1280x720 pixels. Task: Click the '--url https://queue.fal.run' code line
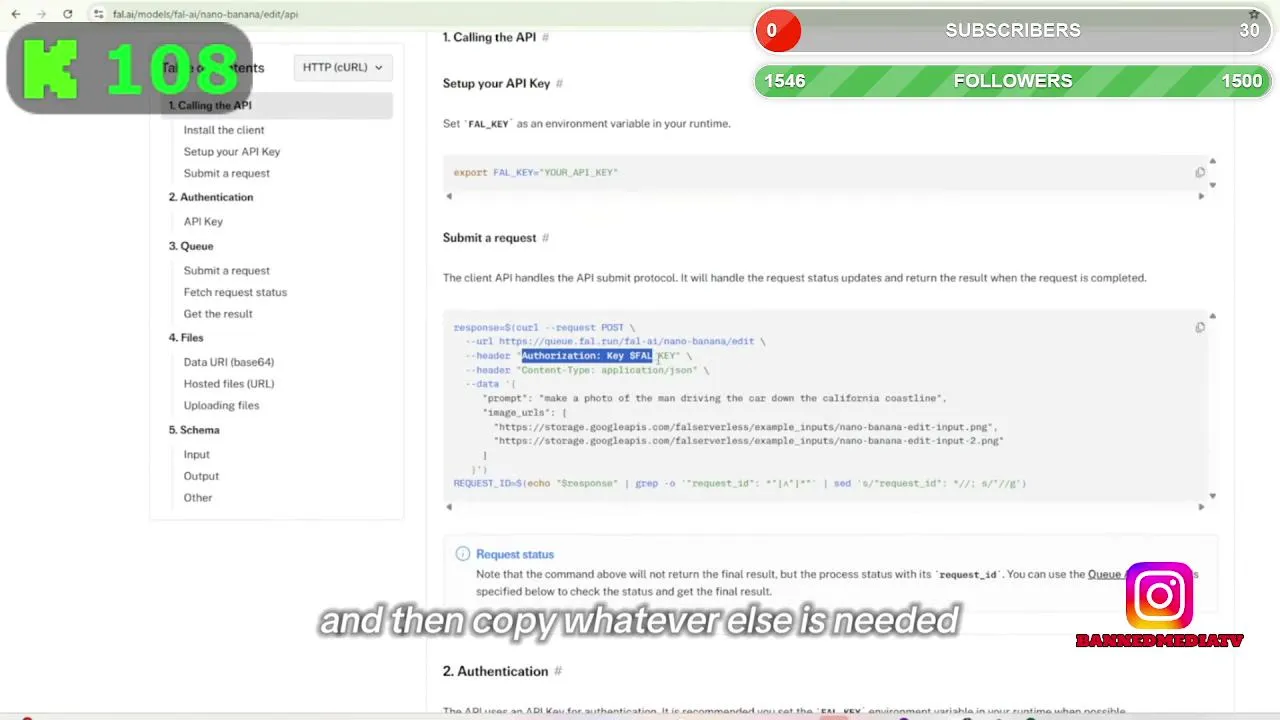point(615,342)
